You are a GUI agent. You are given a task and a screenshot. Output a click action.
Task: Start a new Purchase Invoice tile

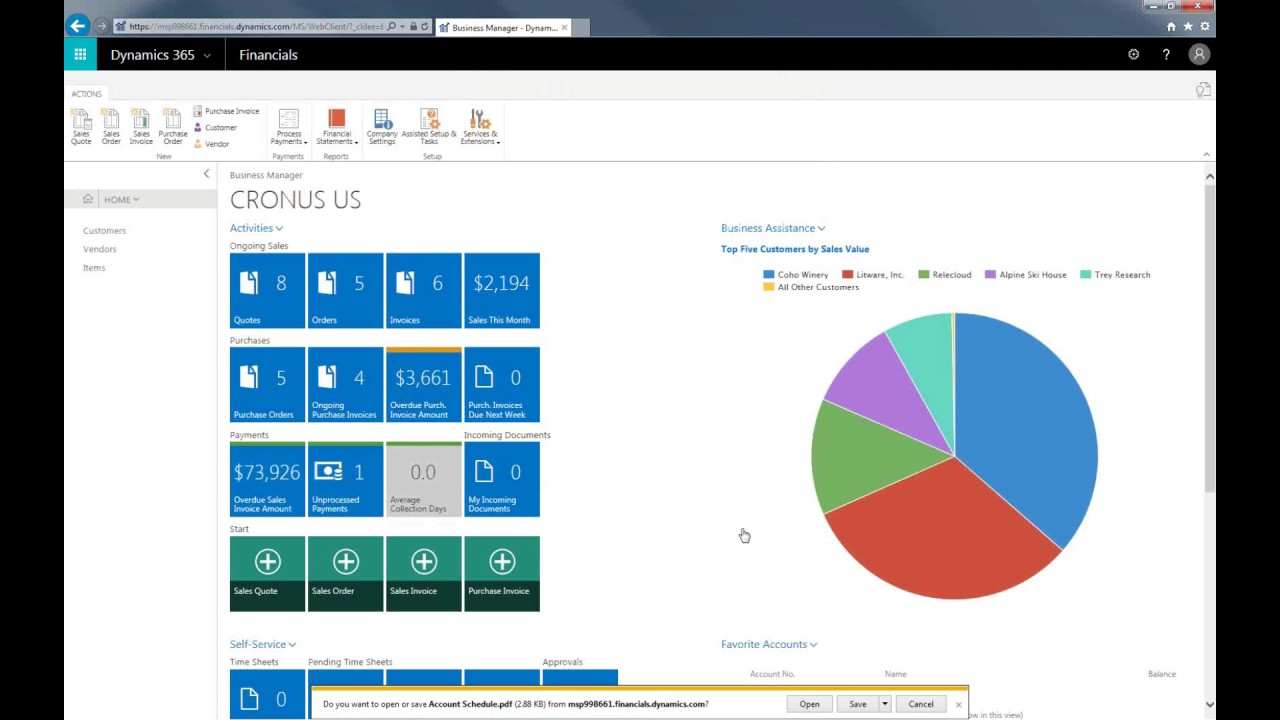(501, 573)
